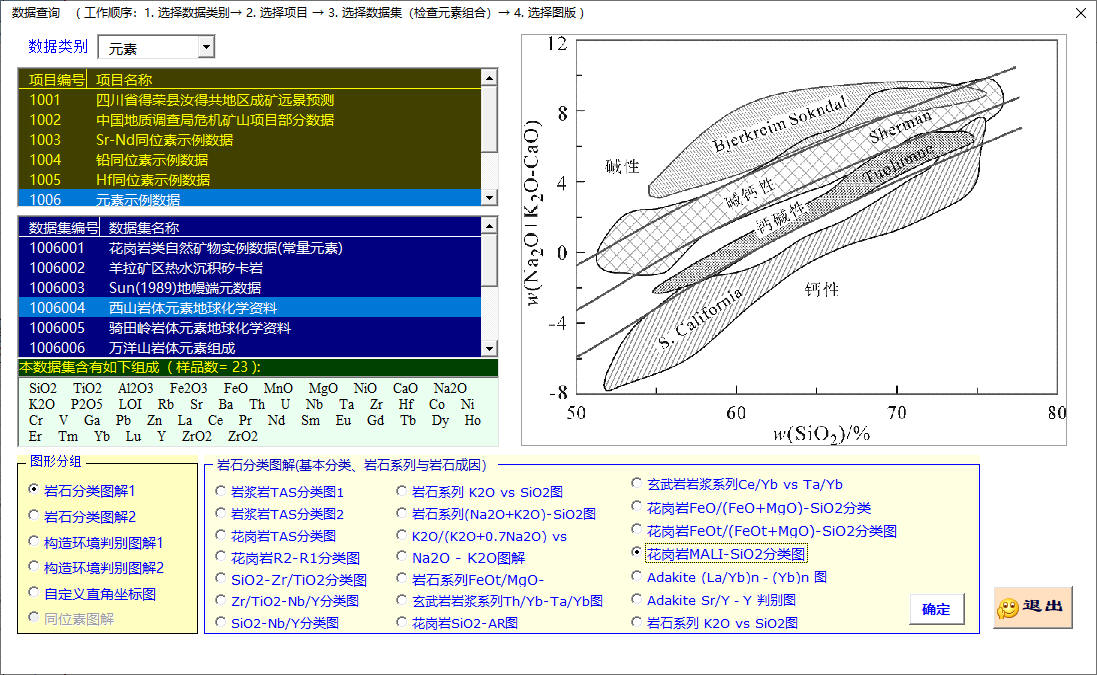Select 花岗岩SiO2-AR图 diagram option
Screen dimensions: 1097x675
click(402, 623)
